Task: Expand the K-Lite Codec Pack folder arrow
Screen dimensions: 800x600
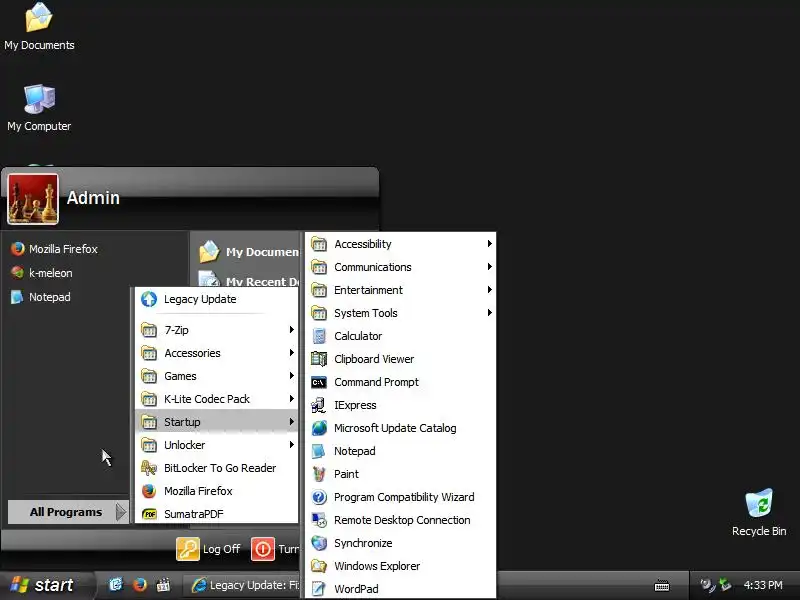Action: 291,399
